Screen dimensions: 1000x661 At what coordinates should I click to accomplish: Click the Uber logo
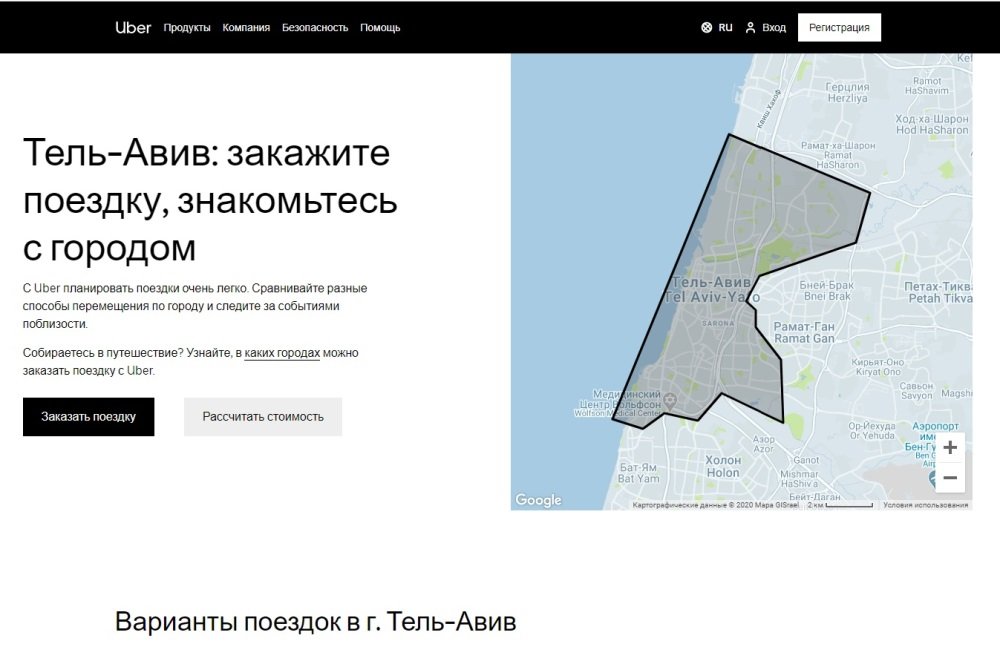(x=133, y=27)
